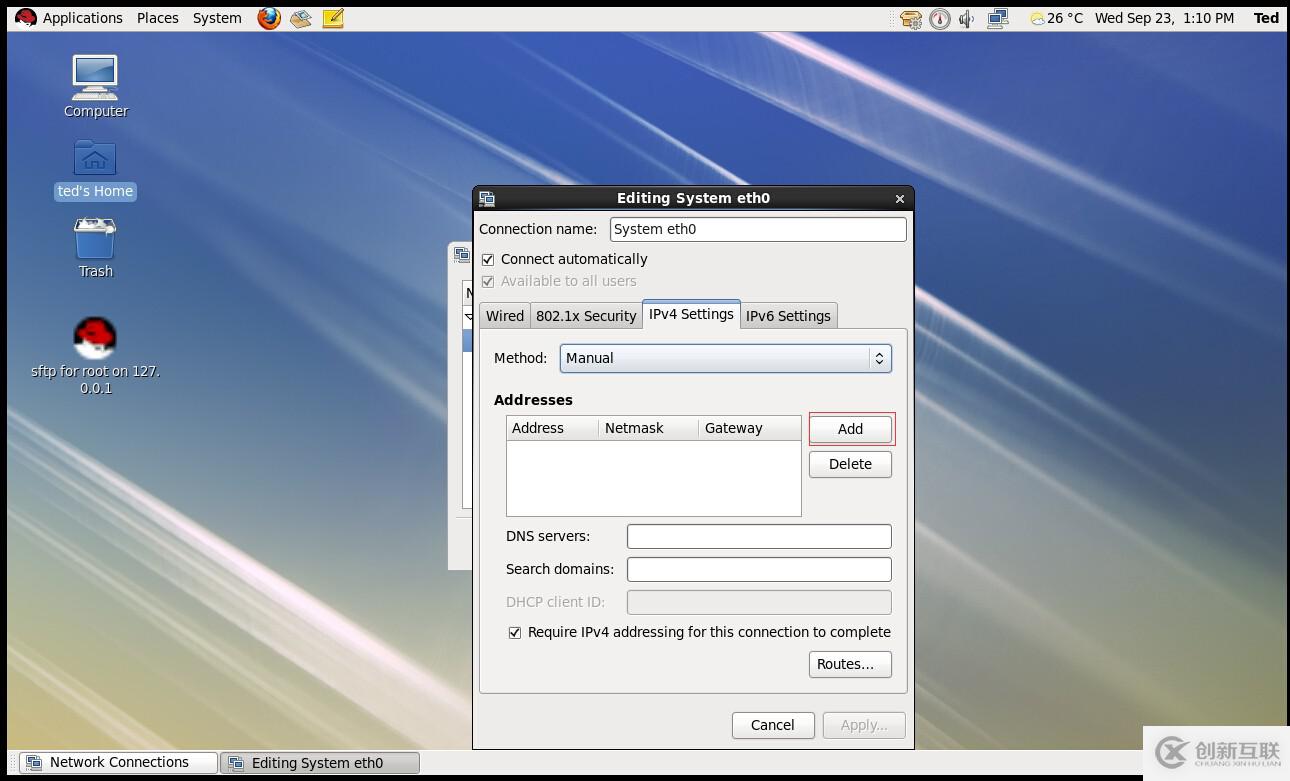Toggle Available to all users checkbox

click(x=488, y=281)
